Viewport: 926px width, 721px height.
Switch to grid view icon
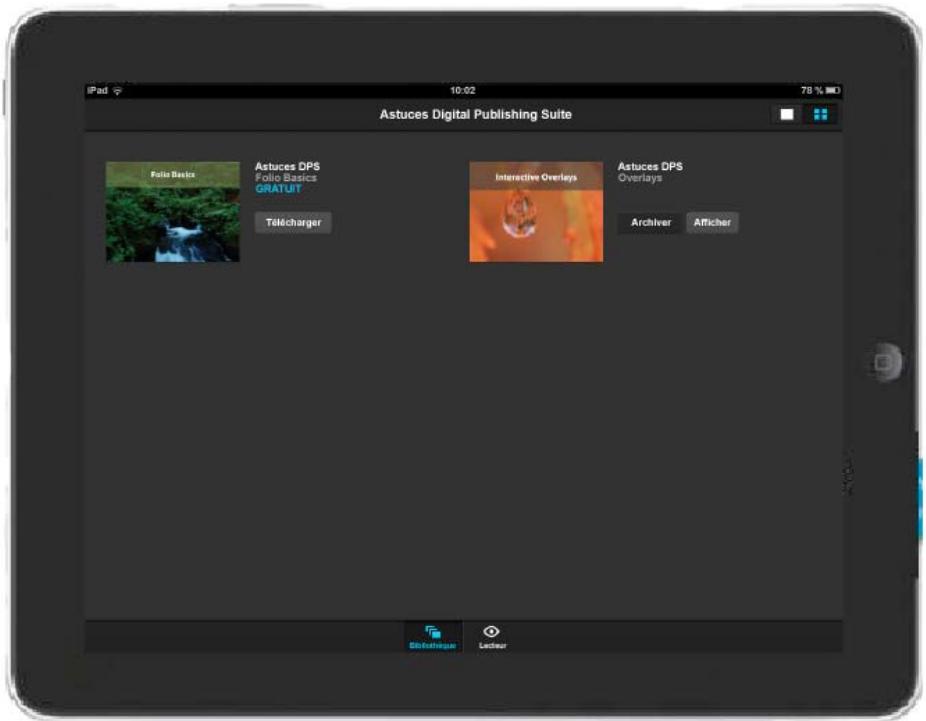click(820, 115)
